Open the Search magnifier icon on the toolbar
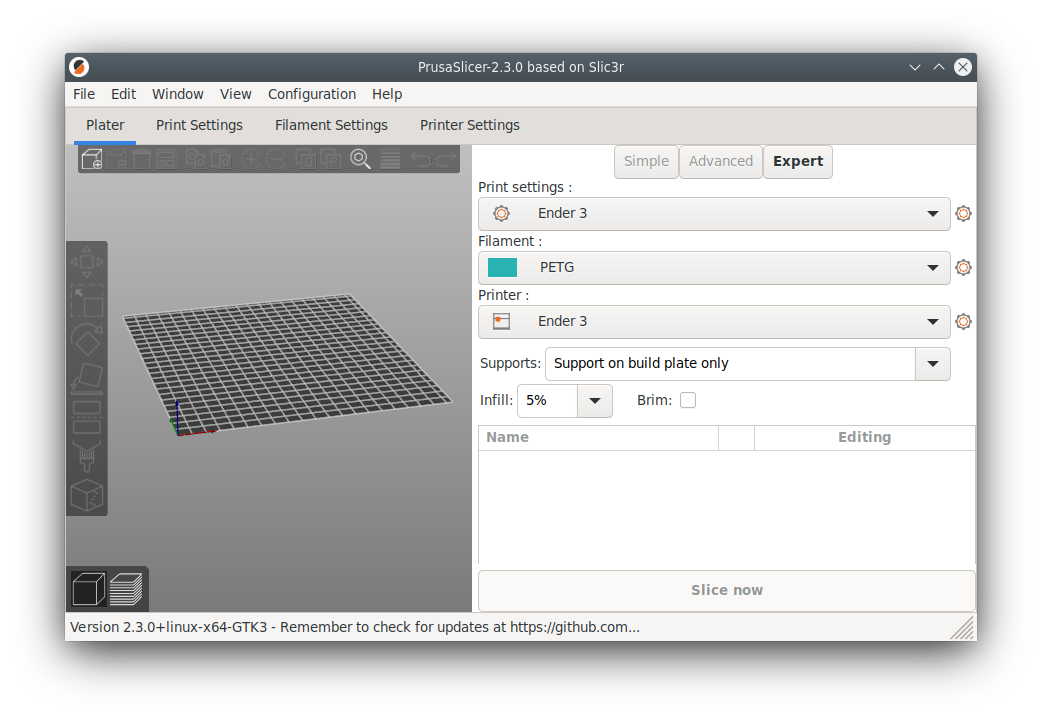1042x718 pixels. click(359, 159)
